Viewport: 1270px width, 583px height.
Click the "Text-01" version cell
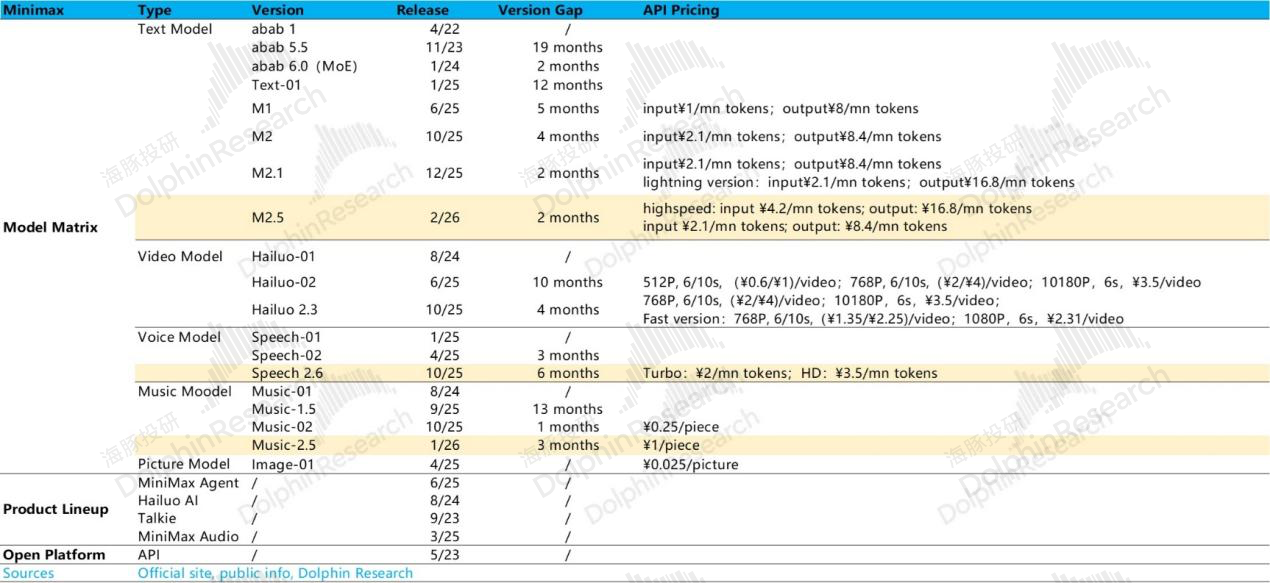(x=276, y=85)
